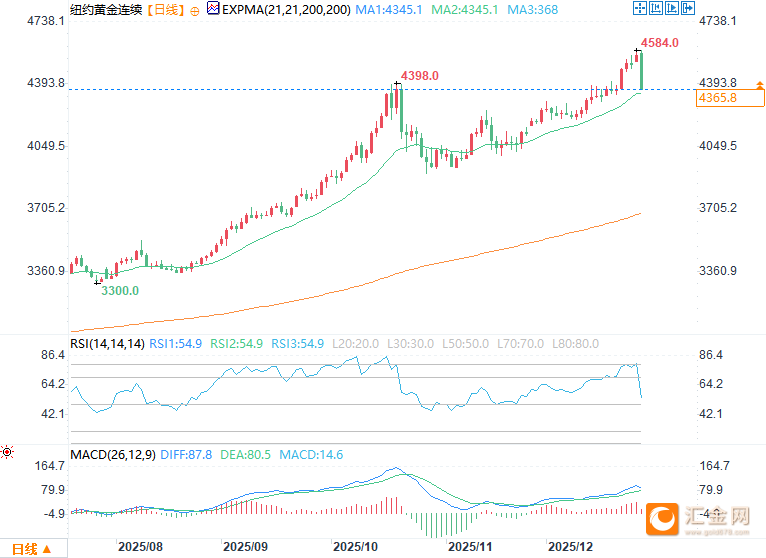Click the right axis value 3360.9
The height and width of the screenshot is (558, 766).
tap(718, 271)
